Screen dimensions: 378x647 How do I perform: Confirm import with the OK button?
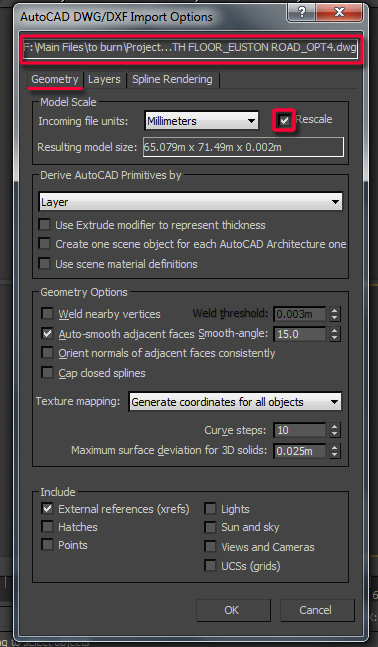[234, 610]
